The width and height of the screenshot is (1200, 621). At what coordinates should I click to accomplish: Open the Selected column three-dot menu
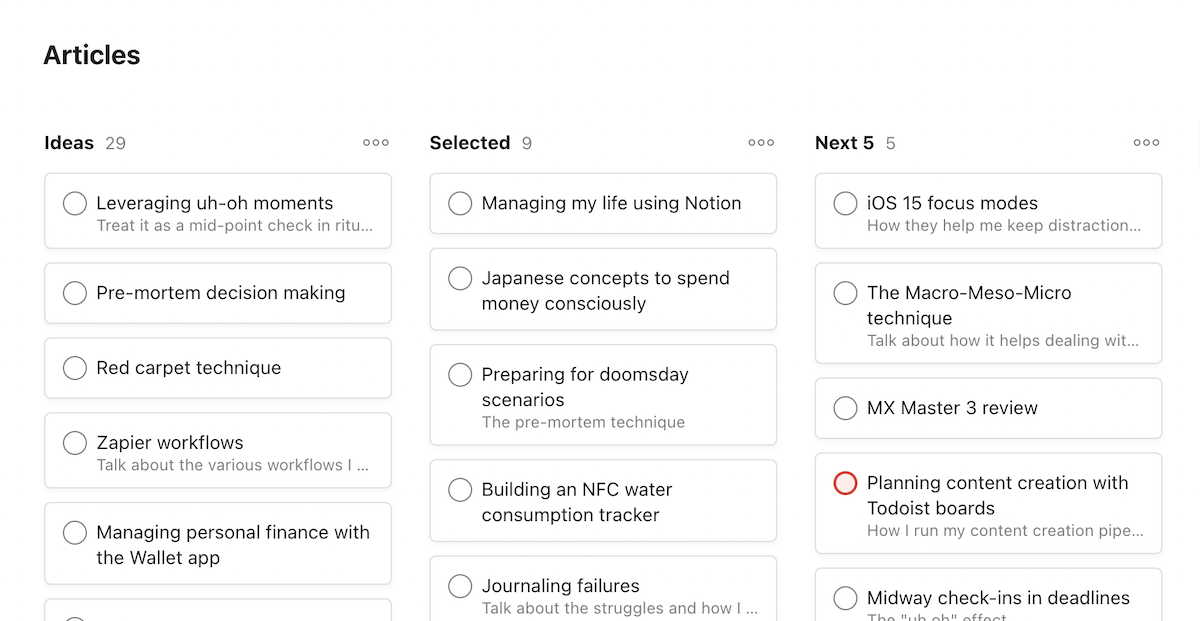[761, 143]
